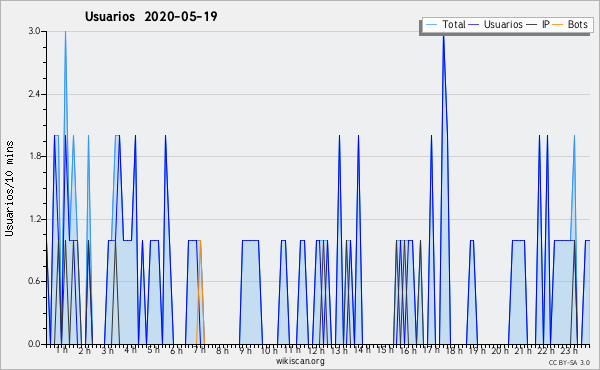This screenshot has width=600, height=370.
Task: Click the '1 h' x-axis label
Action: (62, 350)
